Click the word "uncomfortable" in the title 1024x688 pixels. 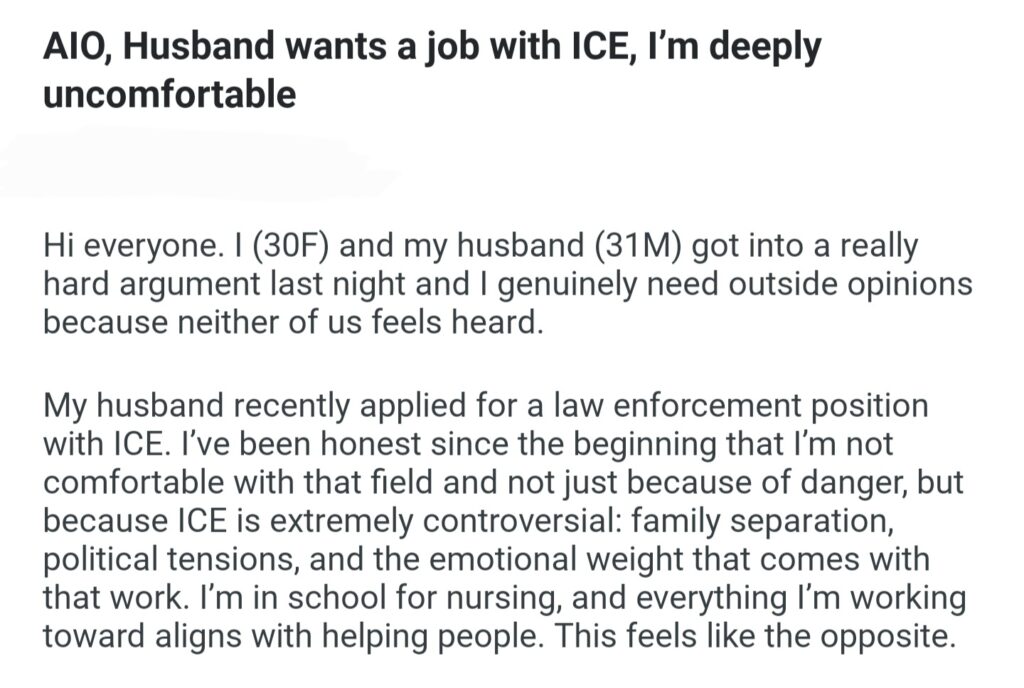[169, 94]
